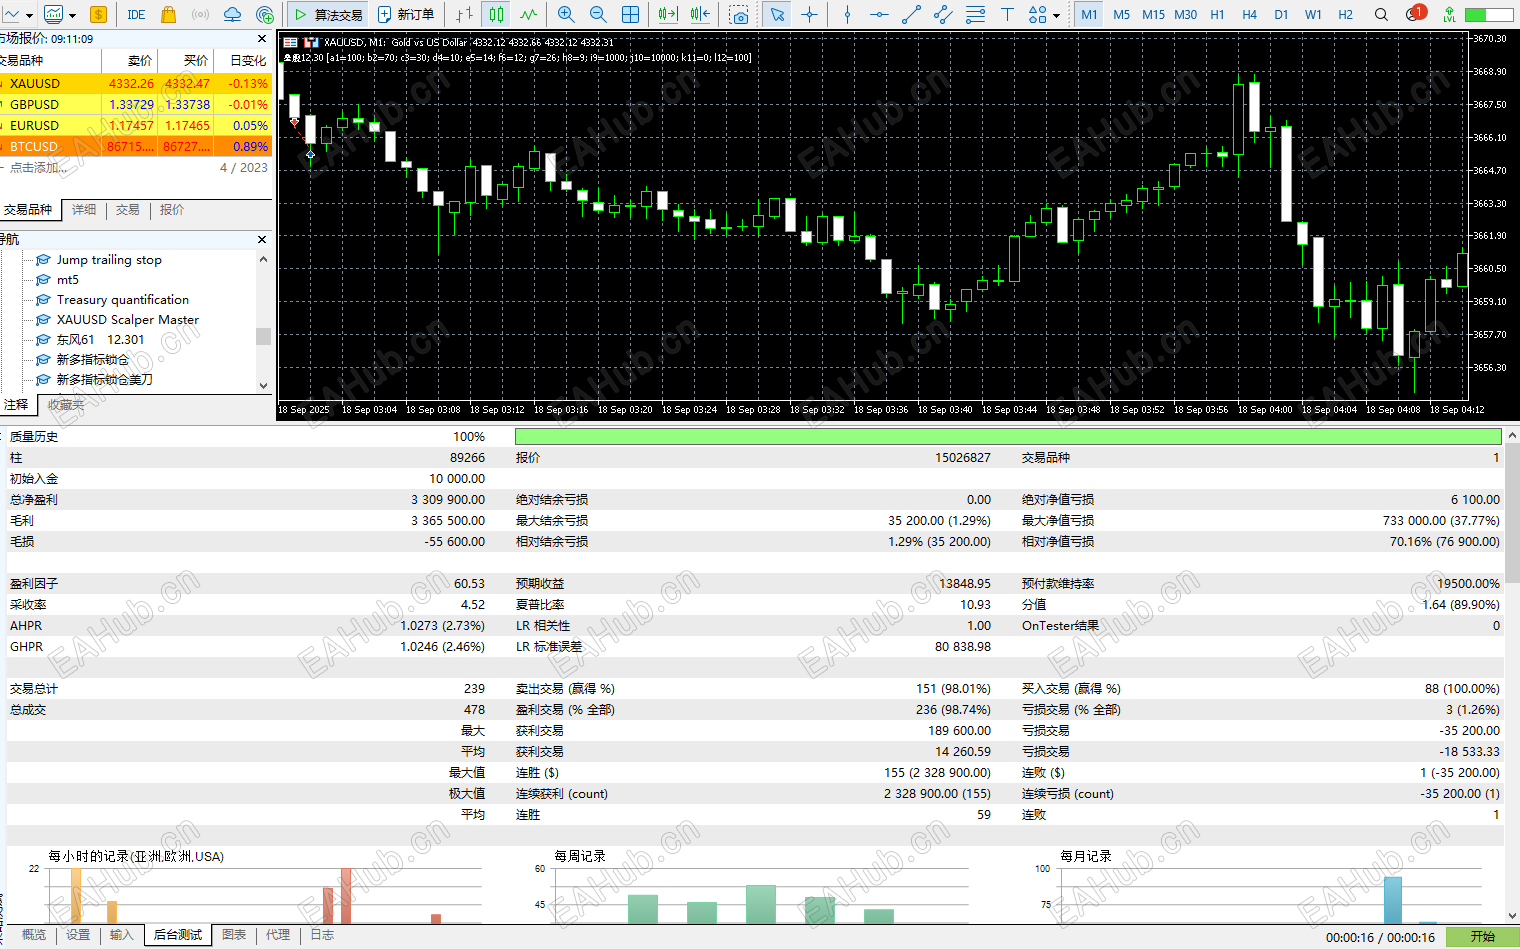Open the account notifications icon with badge
The height and width of the screenshot is (949, 1520).
(x=1415, y=14)
